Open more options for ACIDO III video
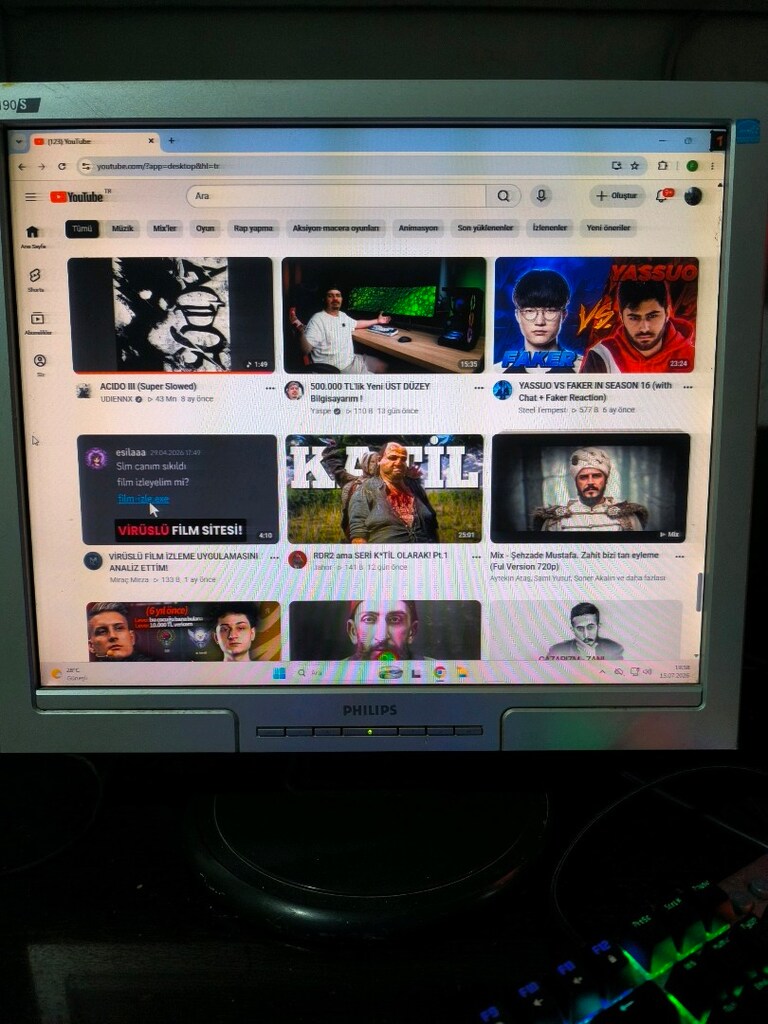This screenshot has height=1024, width=768. point(270,388)
